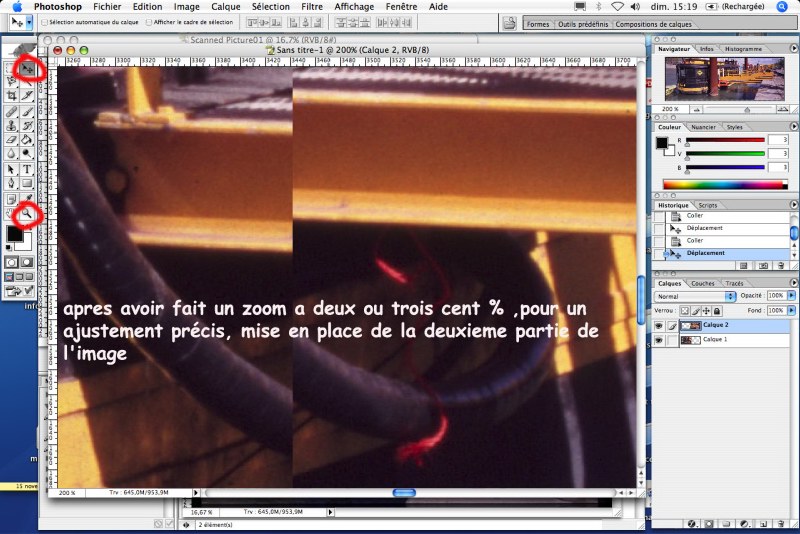This screenshot has width=800, height=534.
Task: Open the Filtre menu
Action: pyautogui.click(x=312, y=7)
